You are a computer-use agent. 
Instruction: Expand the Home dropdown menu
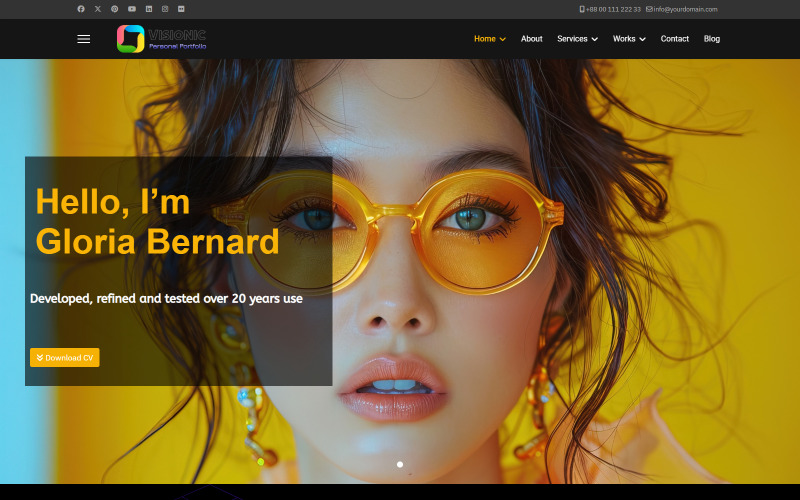(489, 39)
